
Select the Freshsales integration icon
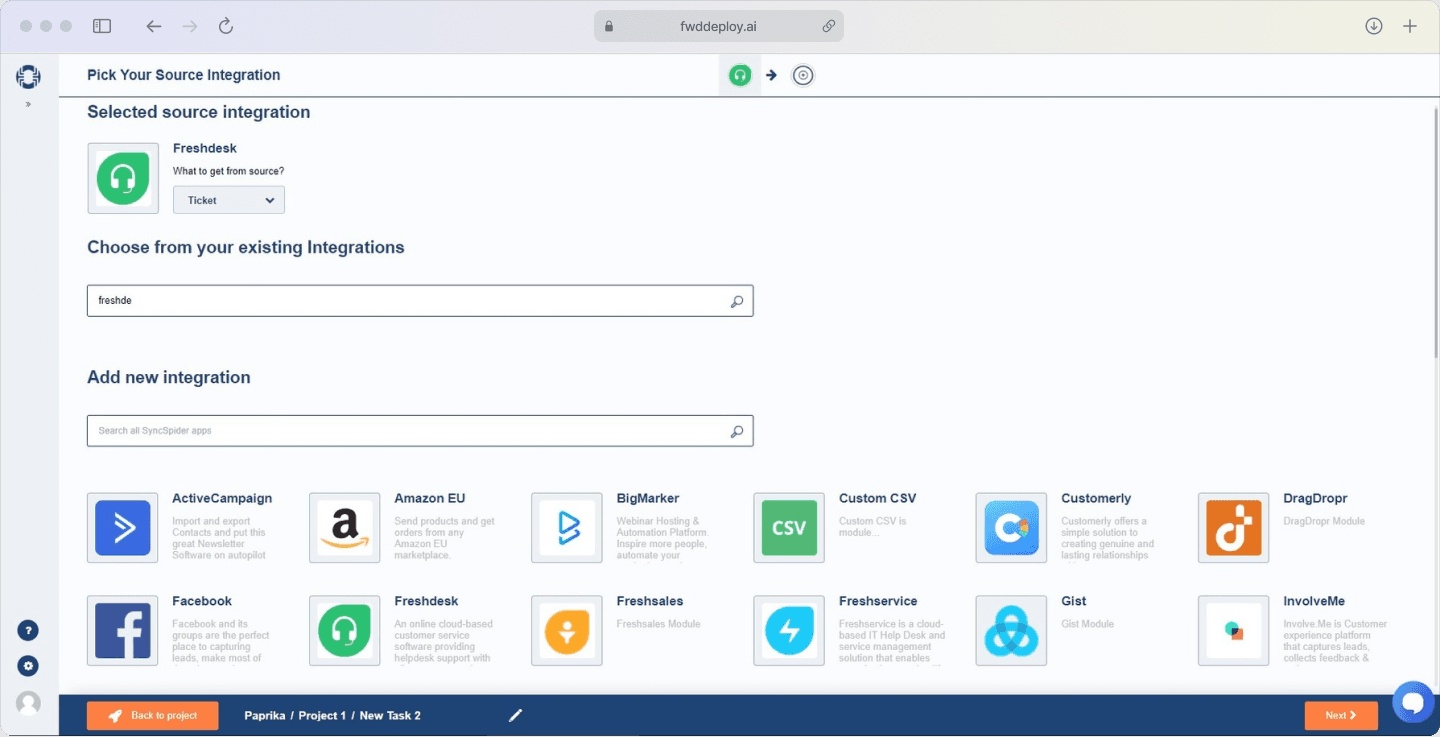tap(567, 631)
